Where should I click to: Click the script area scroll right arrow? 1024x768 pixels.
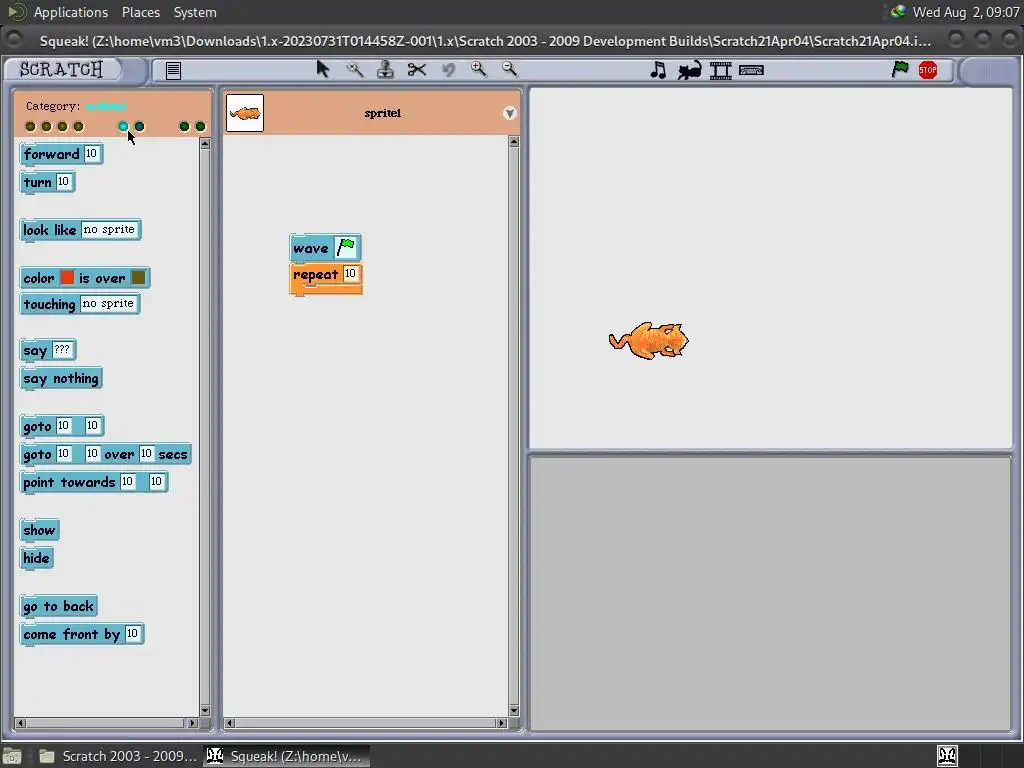tap(502, 723)
